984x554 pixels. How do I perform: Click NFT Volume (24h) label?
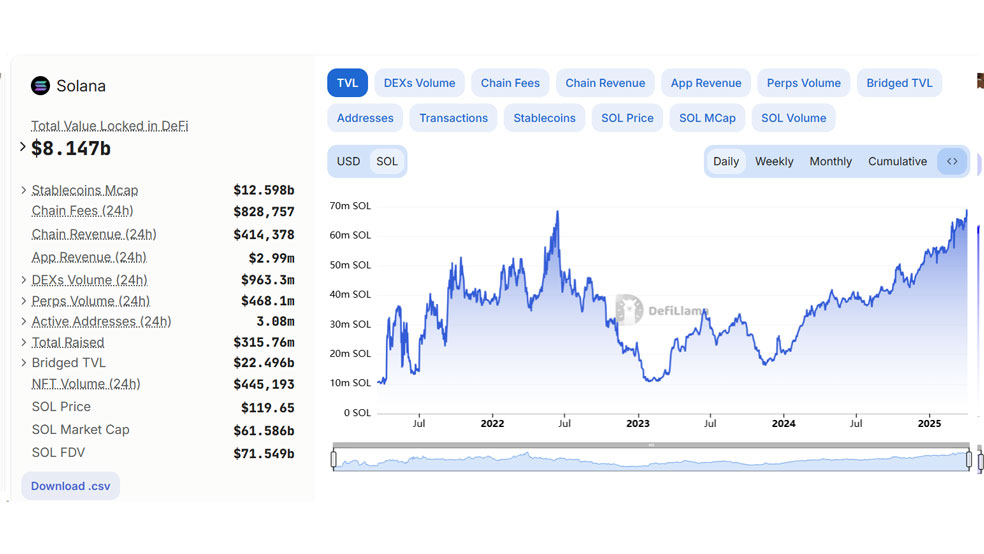(86, 384)
